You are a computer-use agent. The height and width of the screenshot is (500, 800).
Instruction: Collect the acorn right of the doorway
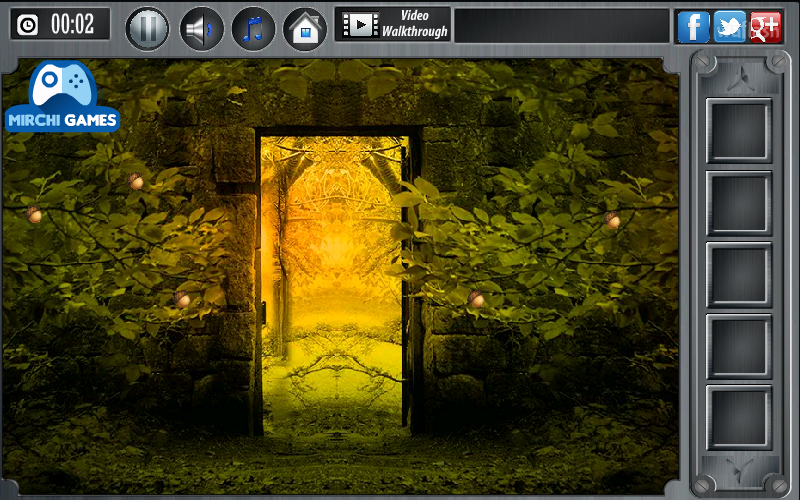pos(477,299)
